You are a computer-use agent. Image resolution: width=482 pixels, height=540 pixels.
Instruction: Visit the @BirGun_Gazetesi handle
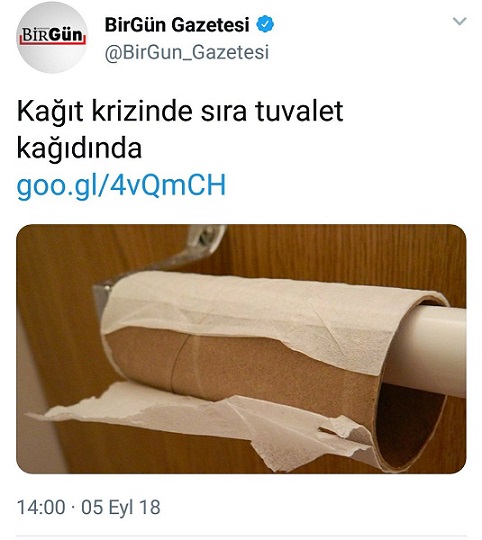(187, 52)
